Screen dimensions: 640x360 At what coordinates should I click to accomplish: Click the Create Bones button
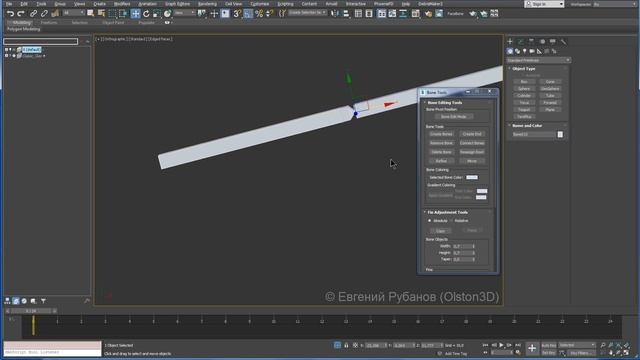click(x=441, y=134)
